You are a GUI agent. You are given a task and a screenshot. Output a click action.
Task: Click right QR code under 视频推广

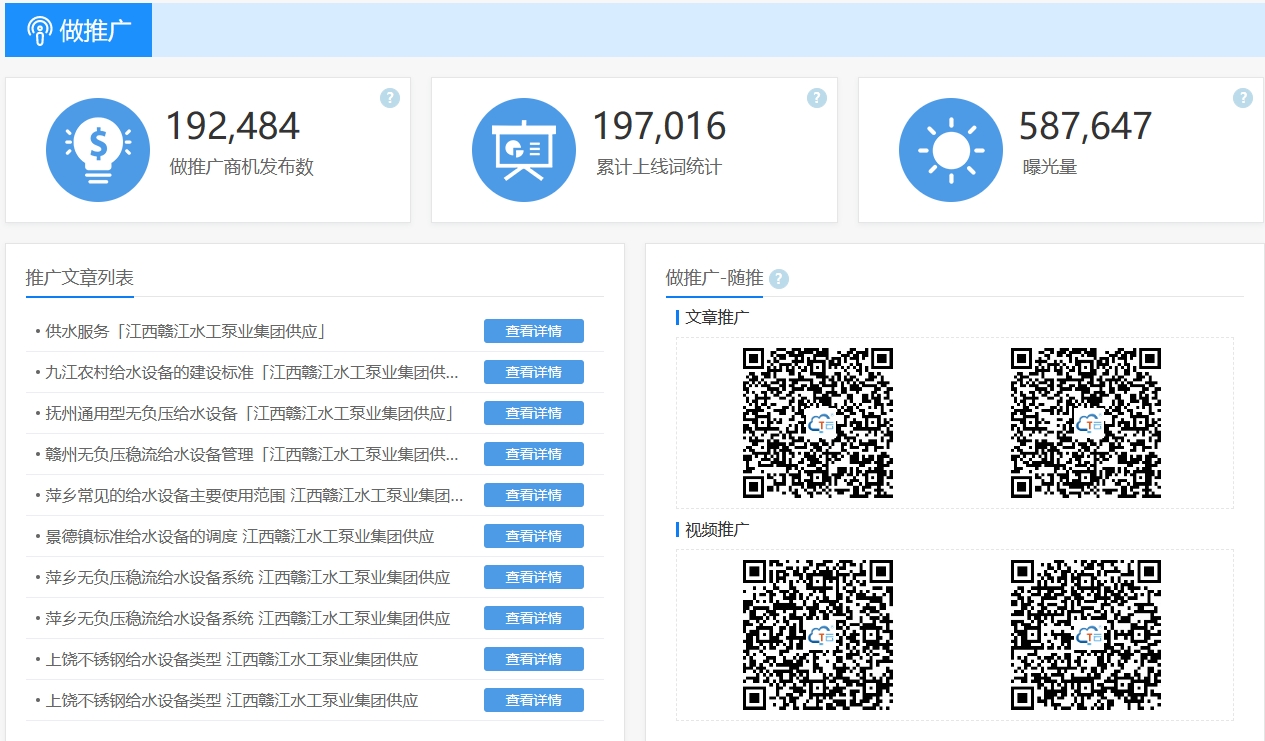click(x=1086, y=635)
